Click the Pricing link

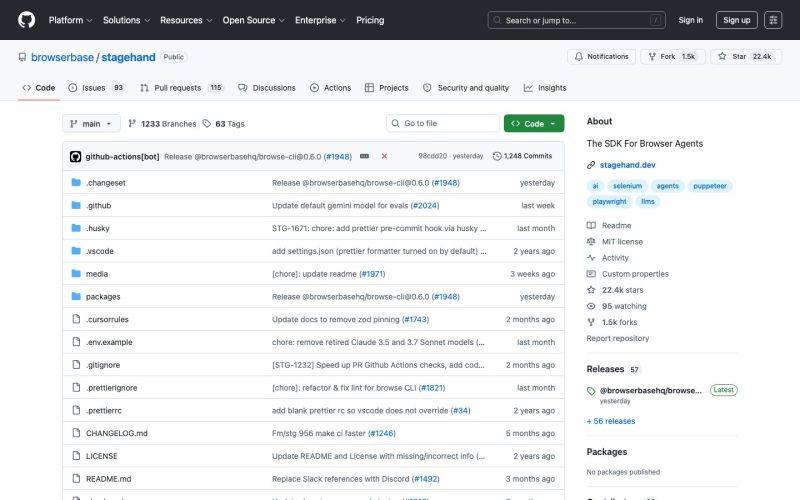tap(370, 20)
